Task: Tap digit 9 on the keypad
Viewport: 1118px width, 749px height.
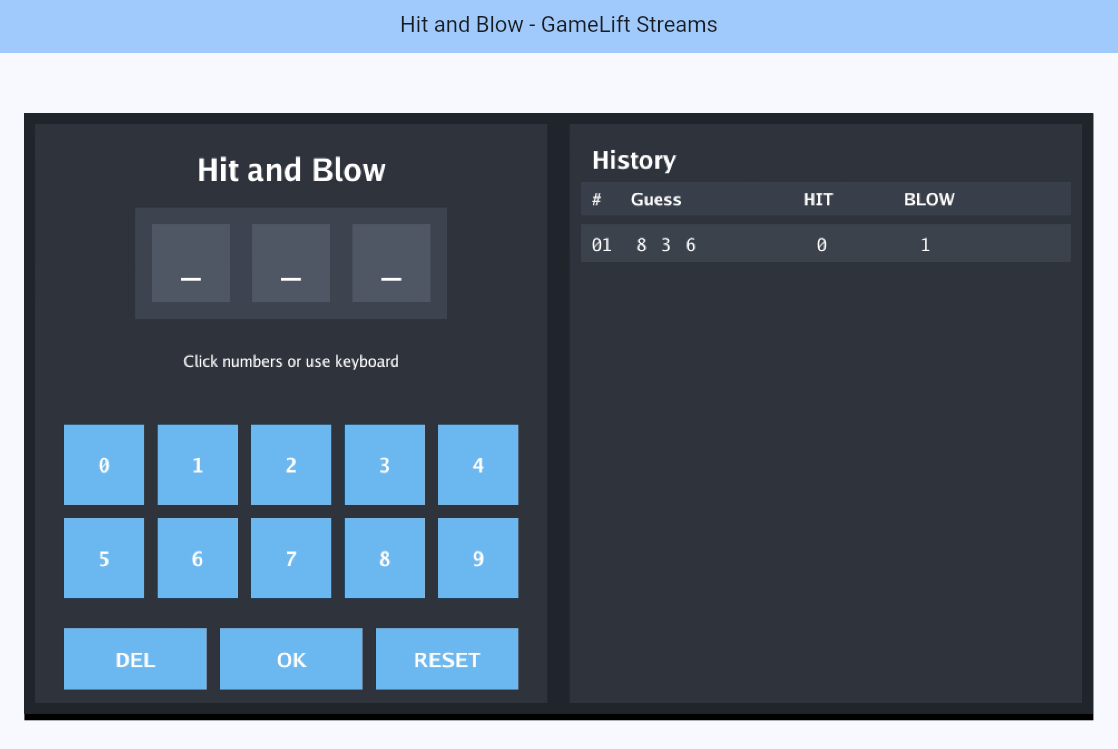Action: (x=478, y=558)
